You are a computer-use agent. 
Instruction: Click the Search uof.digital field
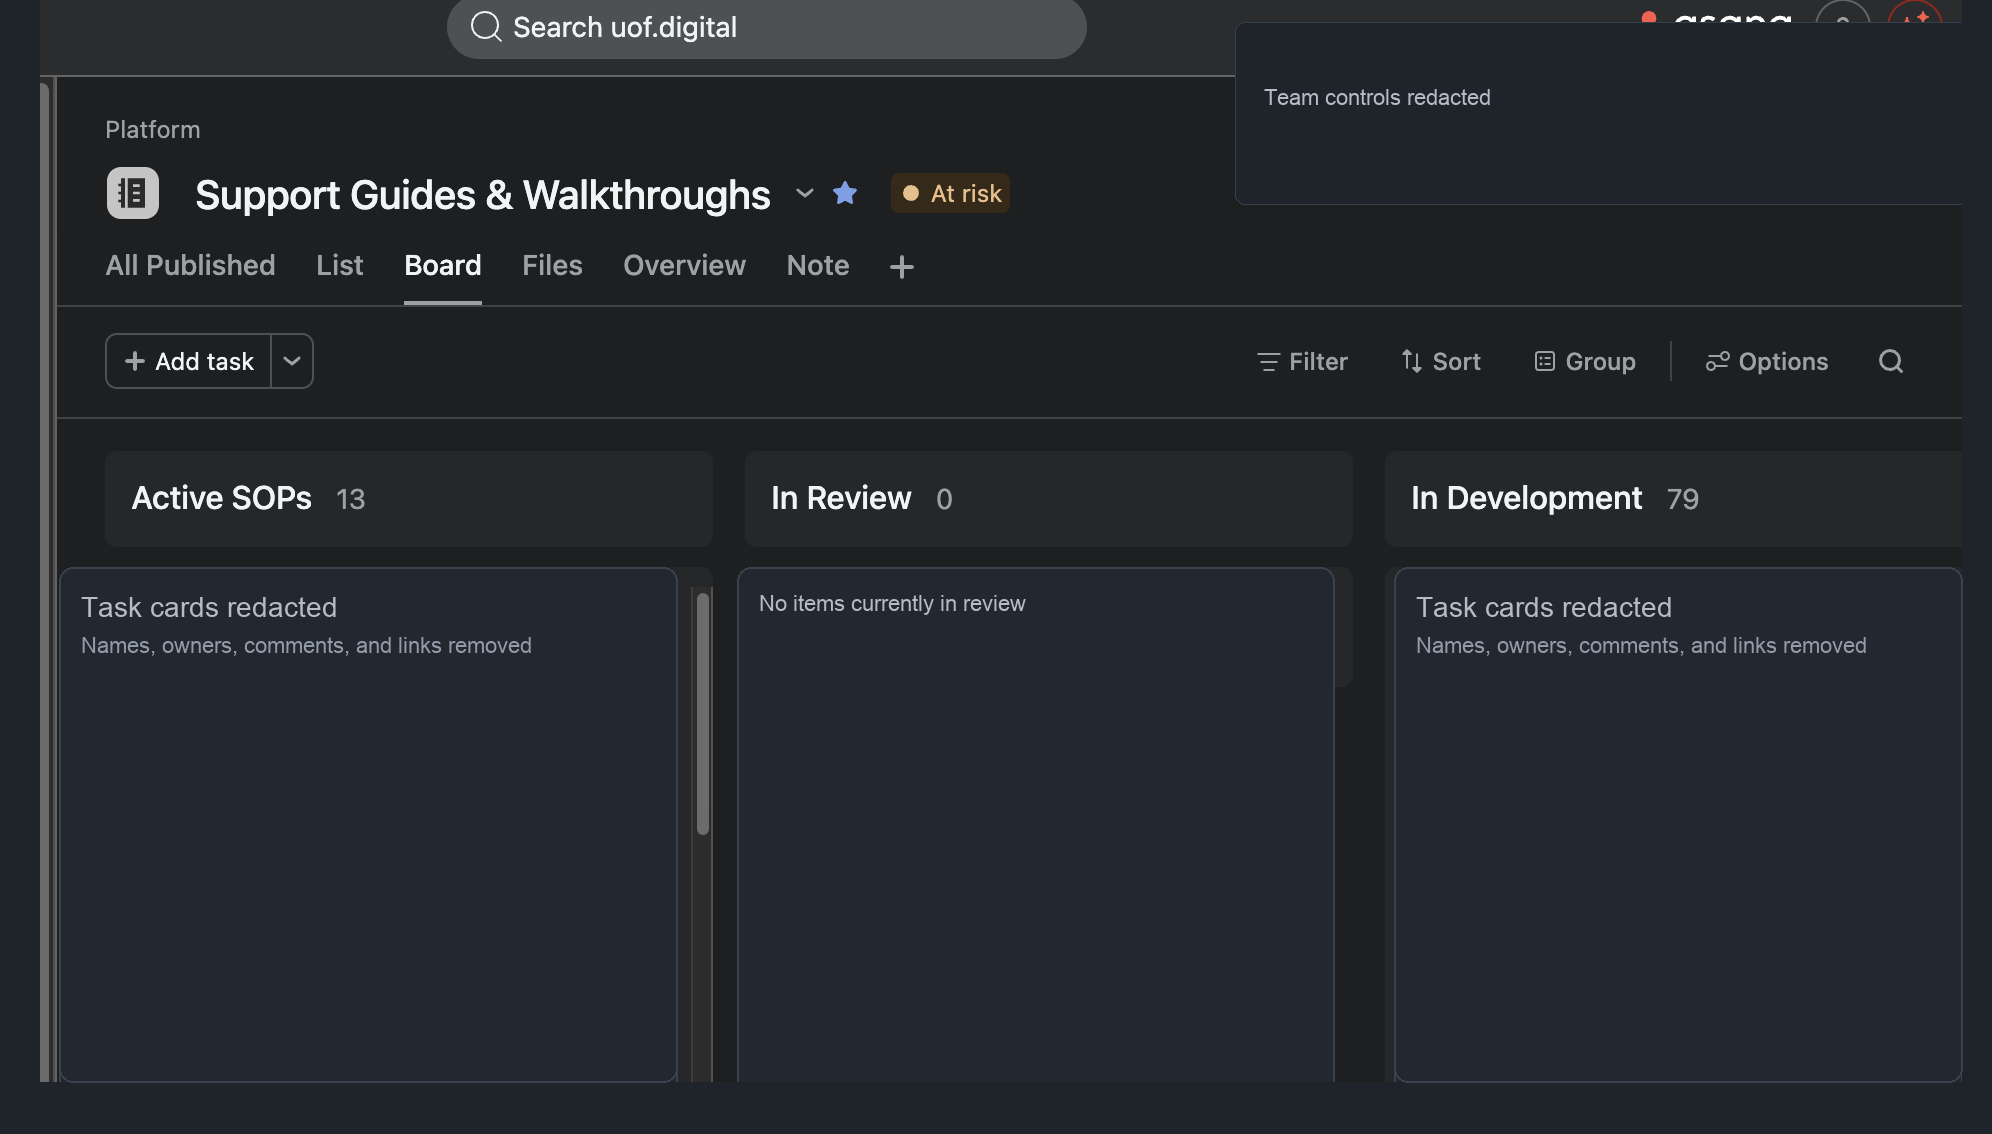766,27
